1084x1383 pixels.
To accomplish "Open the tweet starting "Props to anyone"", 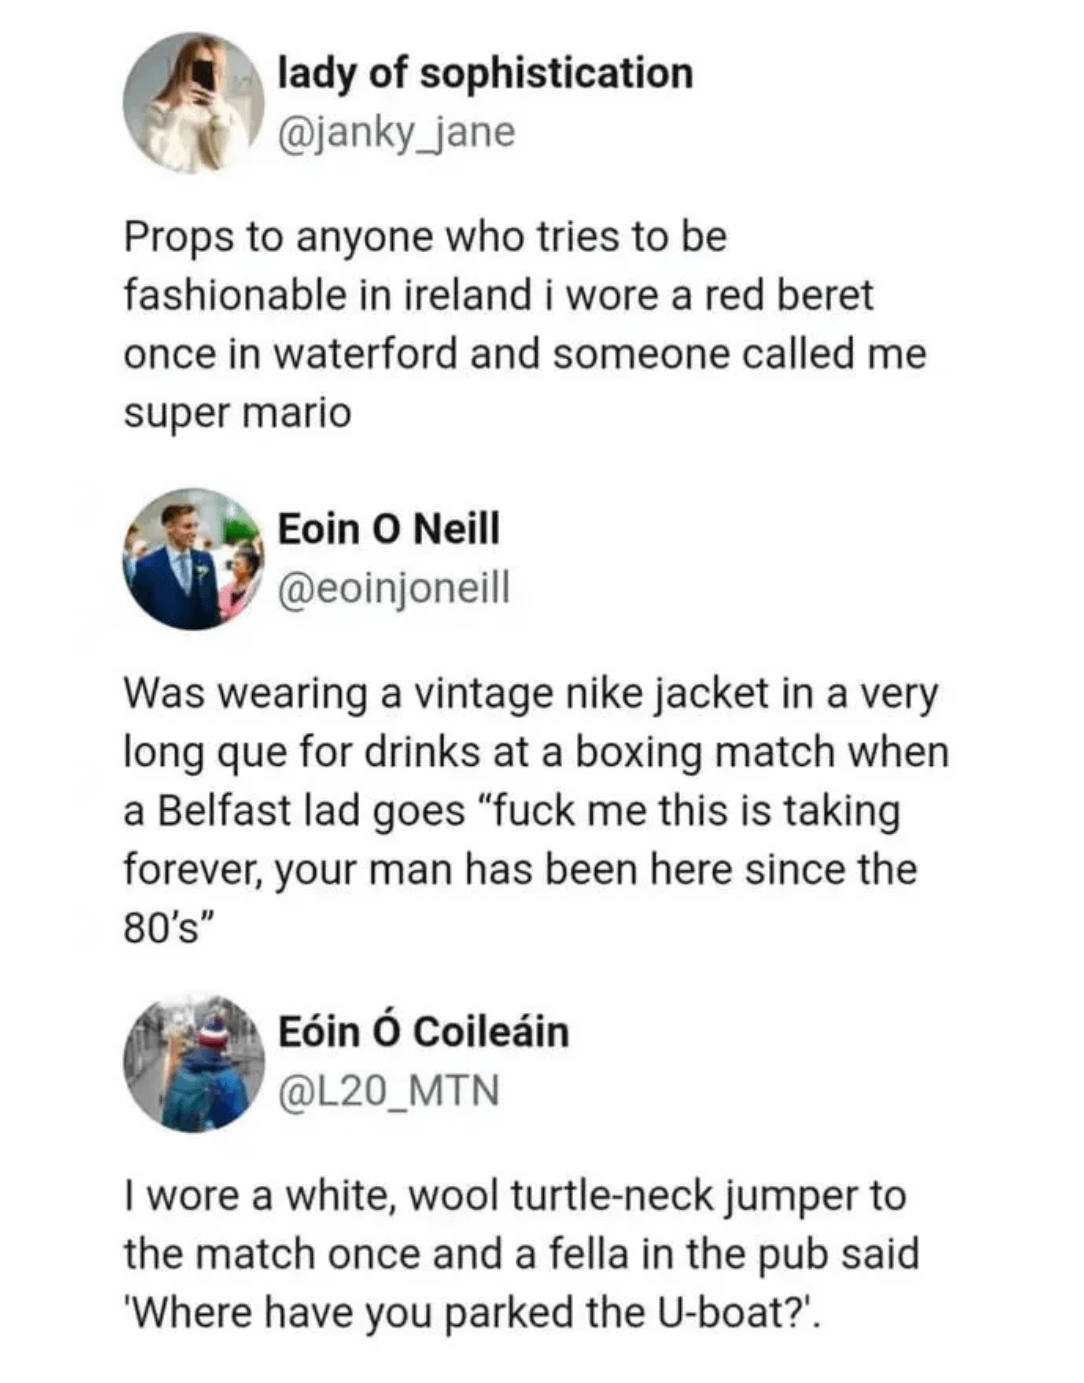I will pos(525,324).
